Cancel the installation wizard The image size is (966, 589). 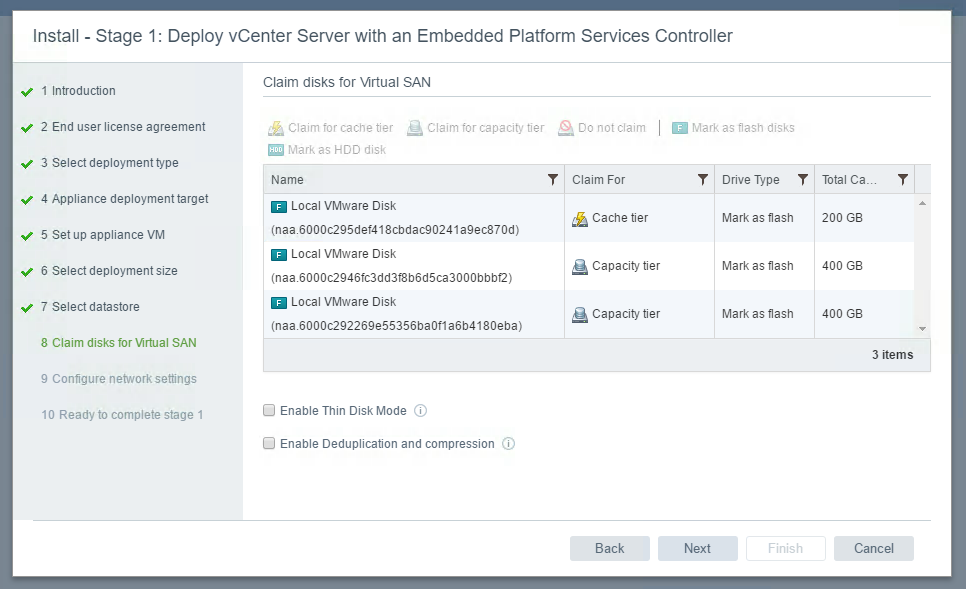[874, 548]
